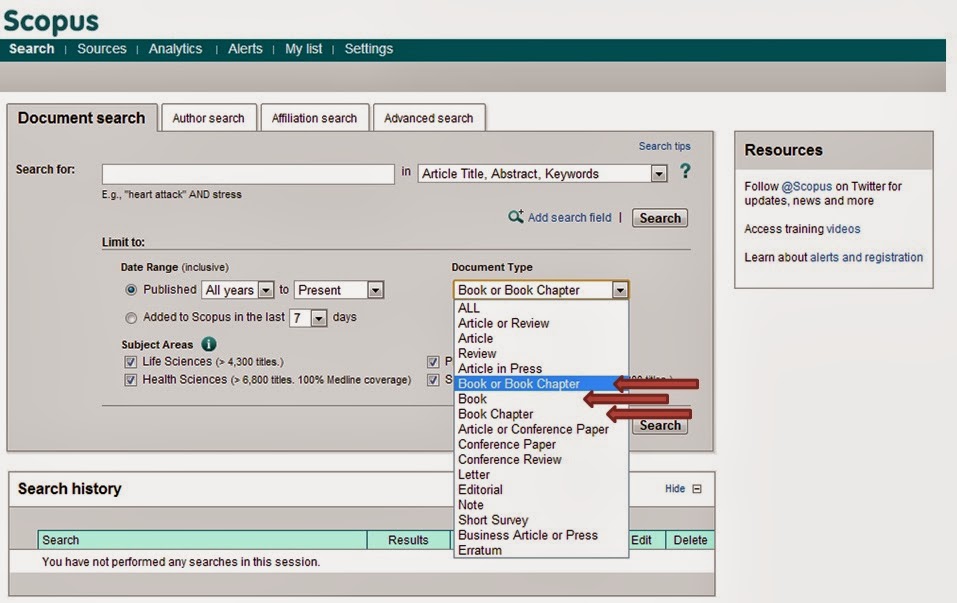Collapse Search history using the Hide icon

pyautogui.click(x=697, y=489)
